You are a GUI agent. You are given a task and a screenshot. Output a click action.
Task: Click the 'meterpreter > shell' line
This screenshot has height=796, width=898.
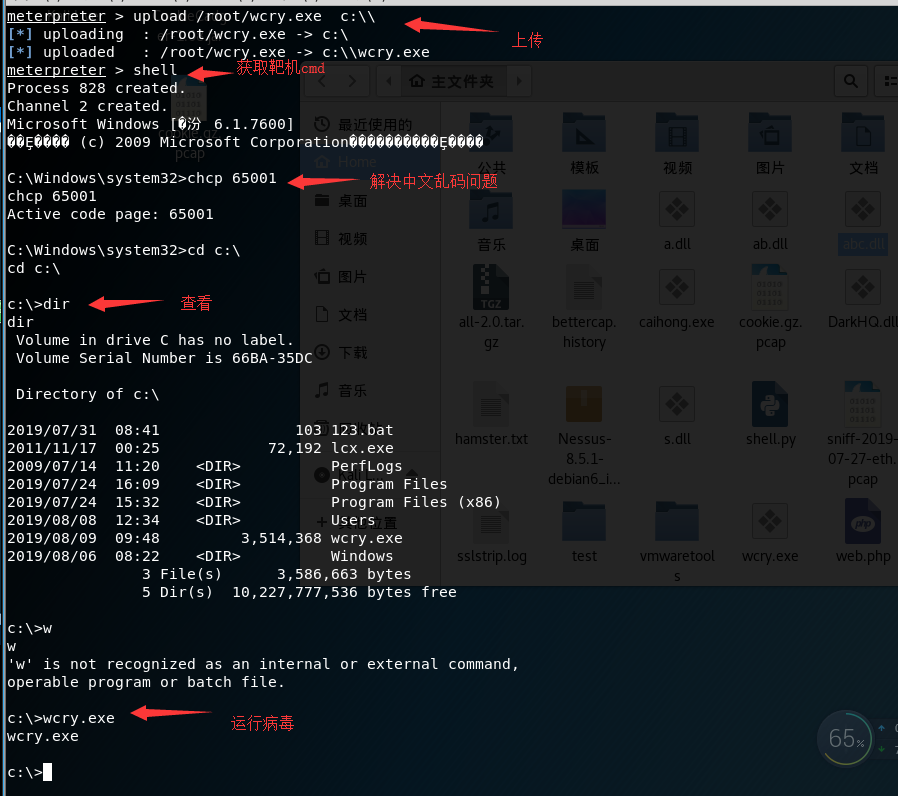tap(92, 70)
